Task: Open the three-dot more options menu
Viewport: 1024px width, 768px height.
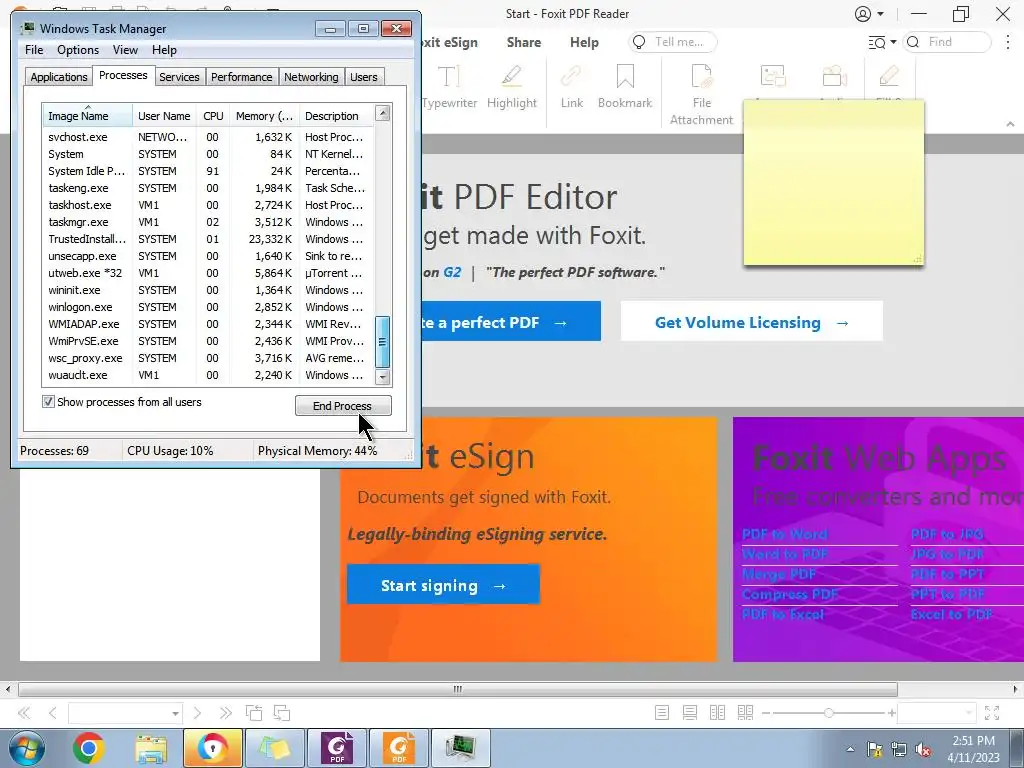Action: 1008,42
